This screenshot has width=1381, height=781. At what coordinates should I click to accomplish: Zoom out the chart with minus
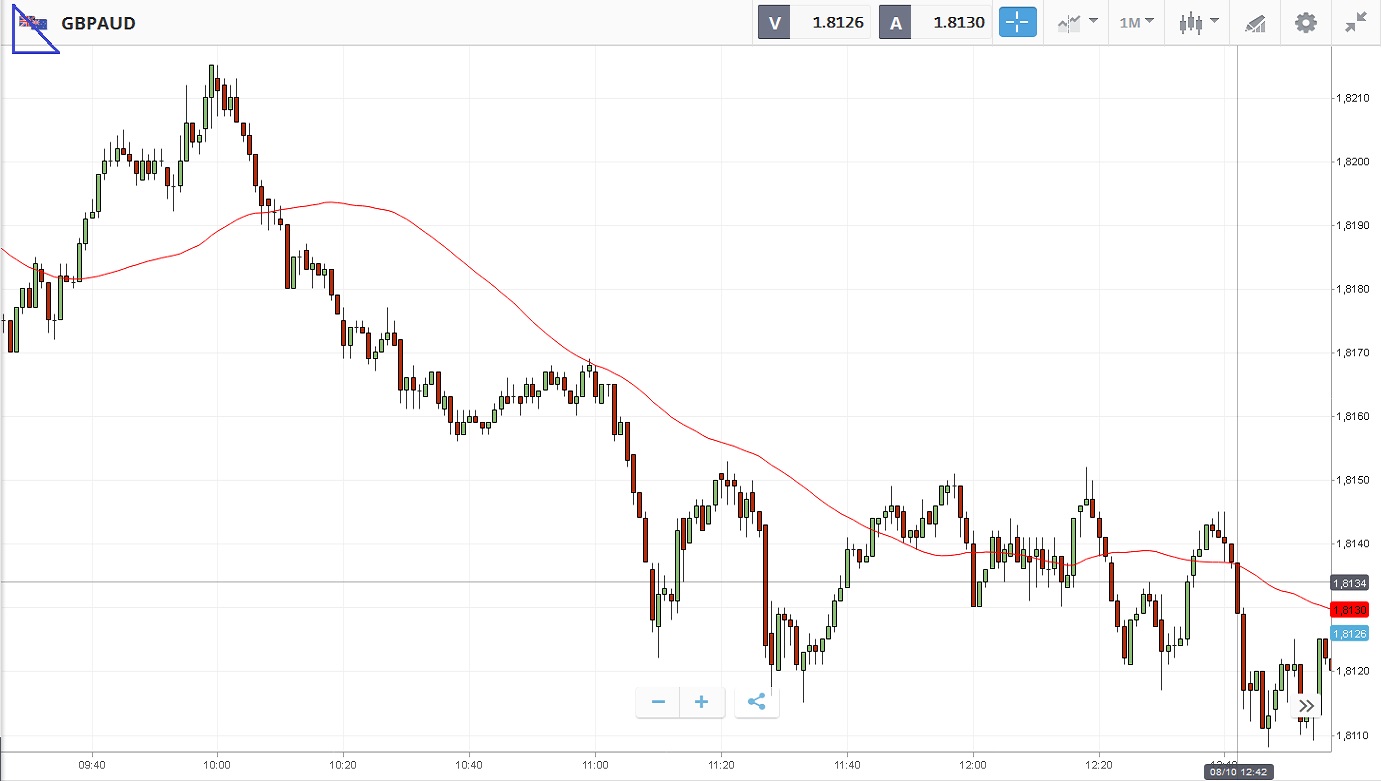pos(658,702)
